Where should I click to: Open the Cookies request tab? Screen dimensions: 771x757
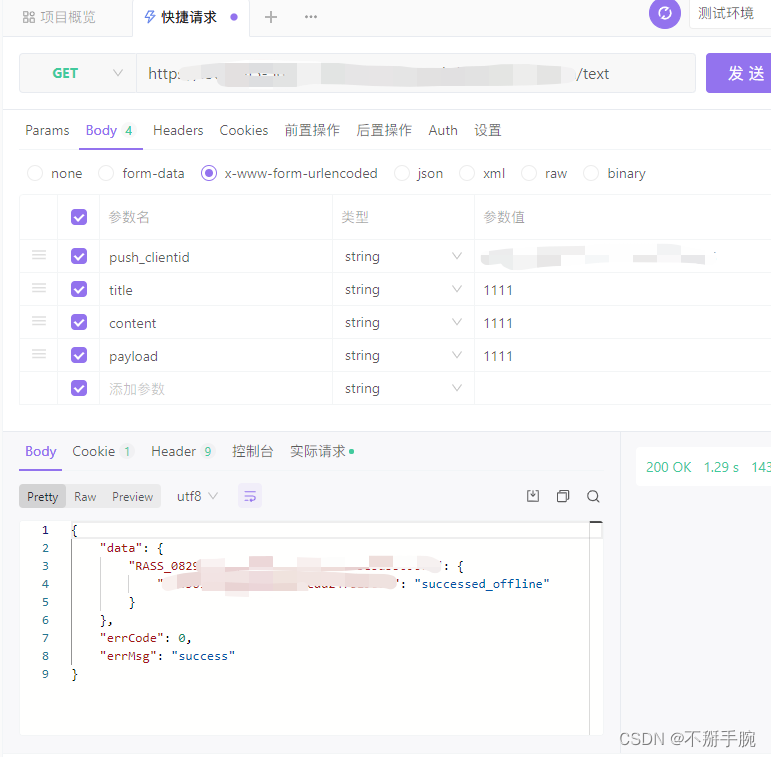(244, 130)
